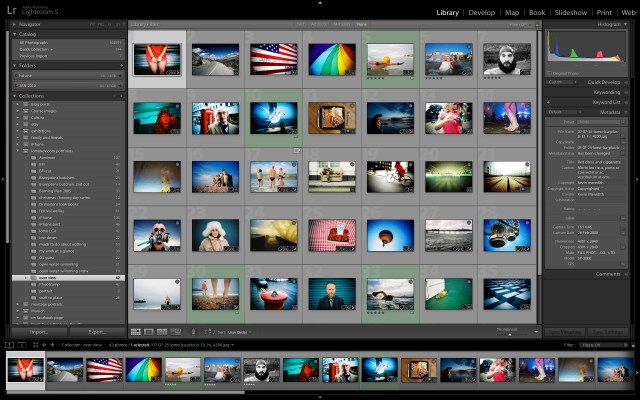Select Navigator 1:1 zoom option

click(x=109, y=24)
